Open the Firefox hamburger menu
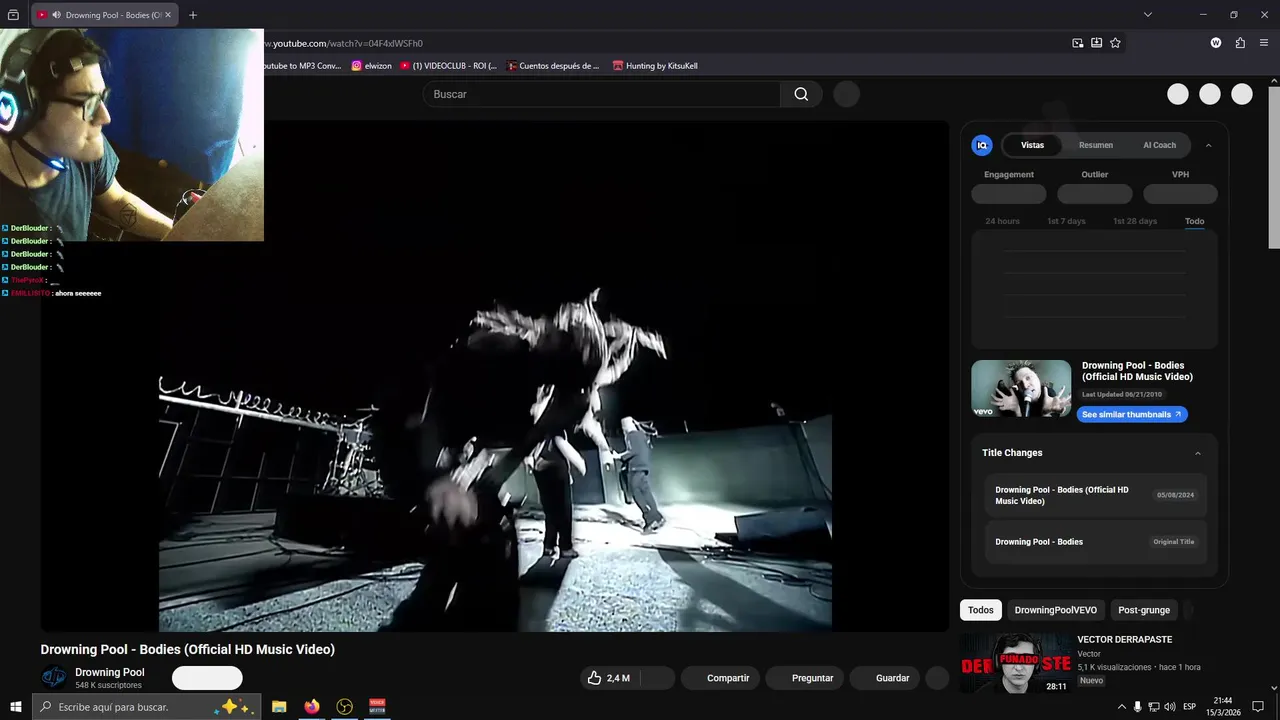Image resolution: width=1280 pixels, height=720 pixels. [1264, 43]
